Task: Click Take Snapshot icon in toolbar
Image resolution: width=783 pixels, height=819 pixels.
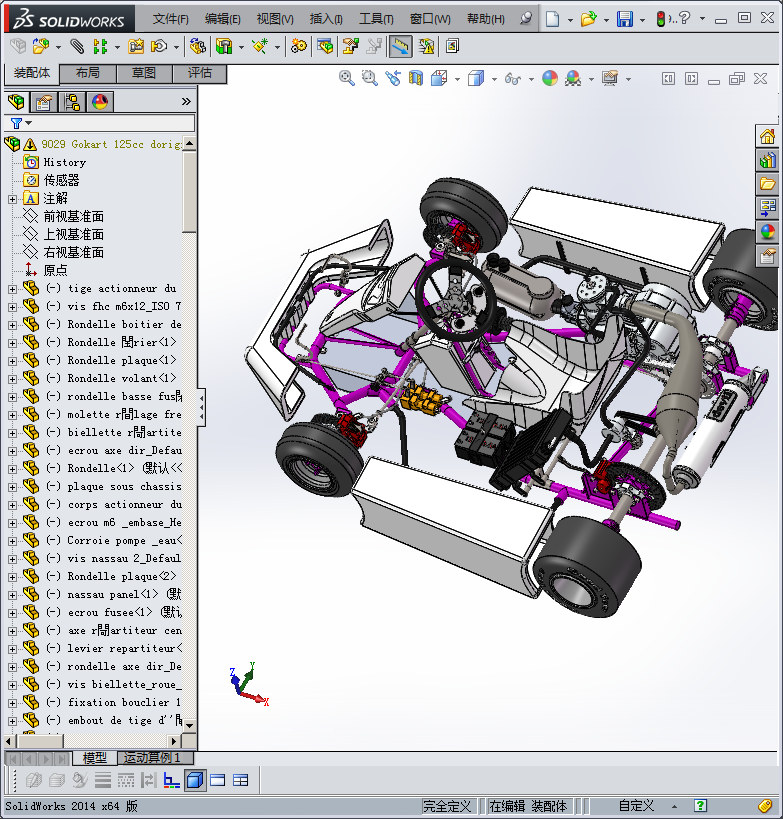Action: tap(452, 46)
